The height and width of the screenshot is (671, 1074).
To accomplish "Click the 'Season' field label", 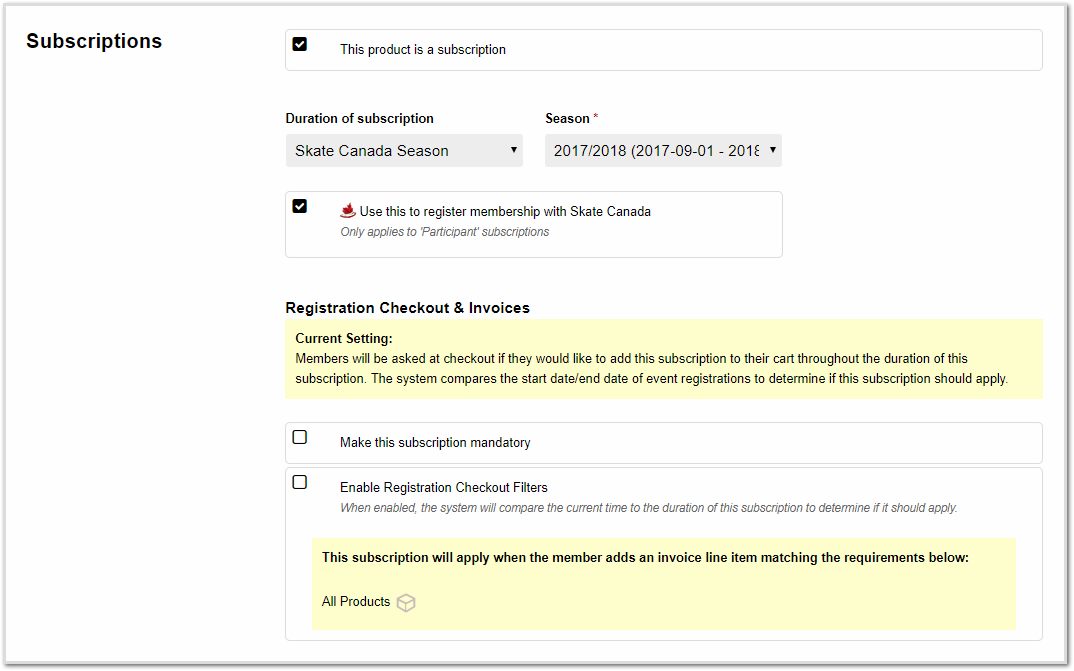I will click(x=567, y=118).
